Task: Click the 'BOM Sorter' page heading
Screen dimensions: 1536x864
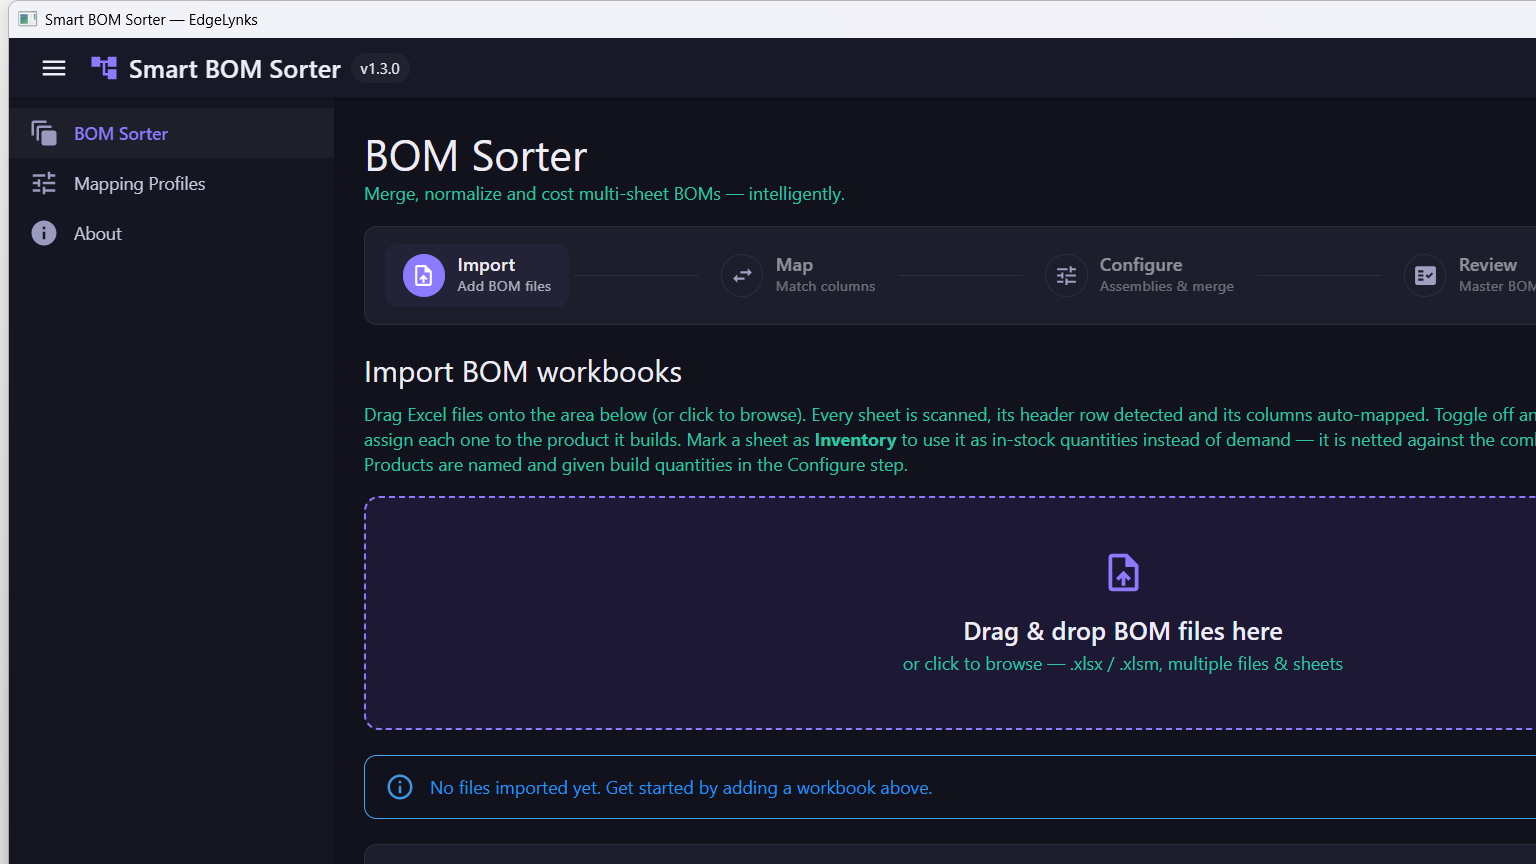Action: [476, 156]
